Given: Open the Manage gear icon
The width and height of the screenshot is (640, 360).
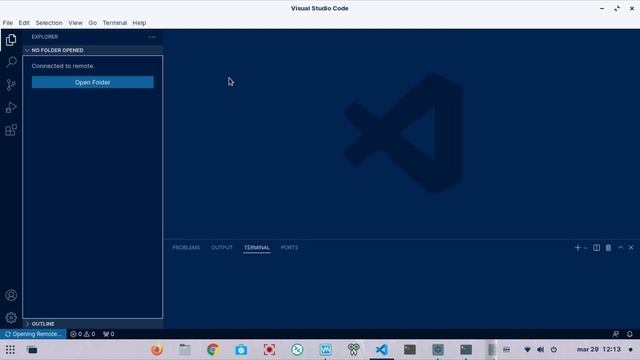Looking at the screenshot, I should [x=11, y=318].
